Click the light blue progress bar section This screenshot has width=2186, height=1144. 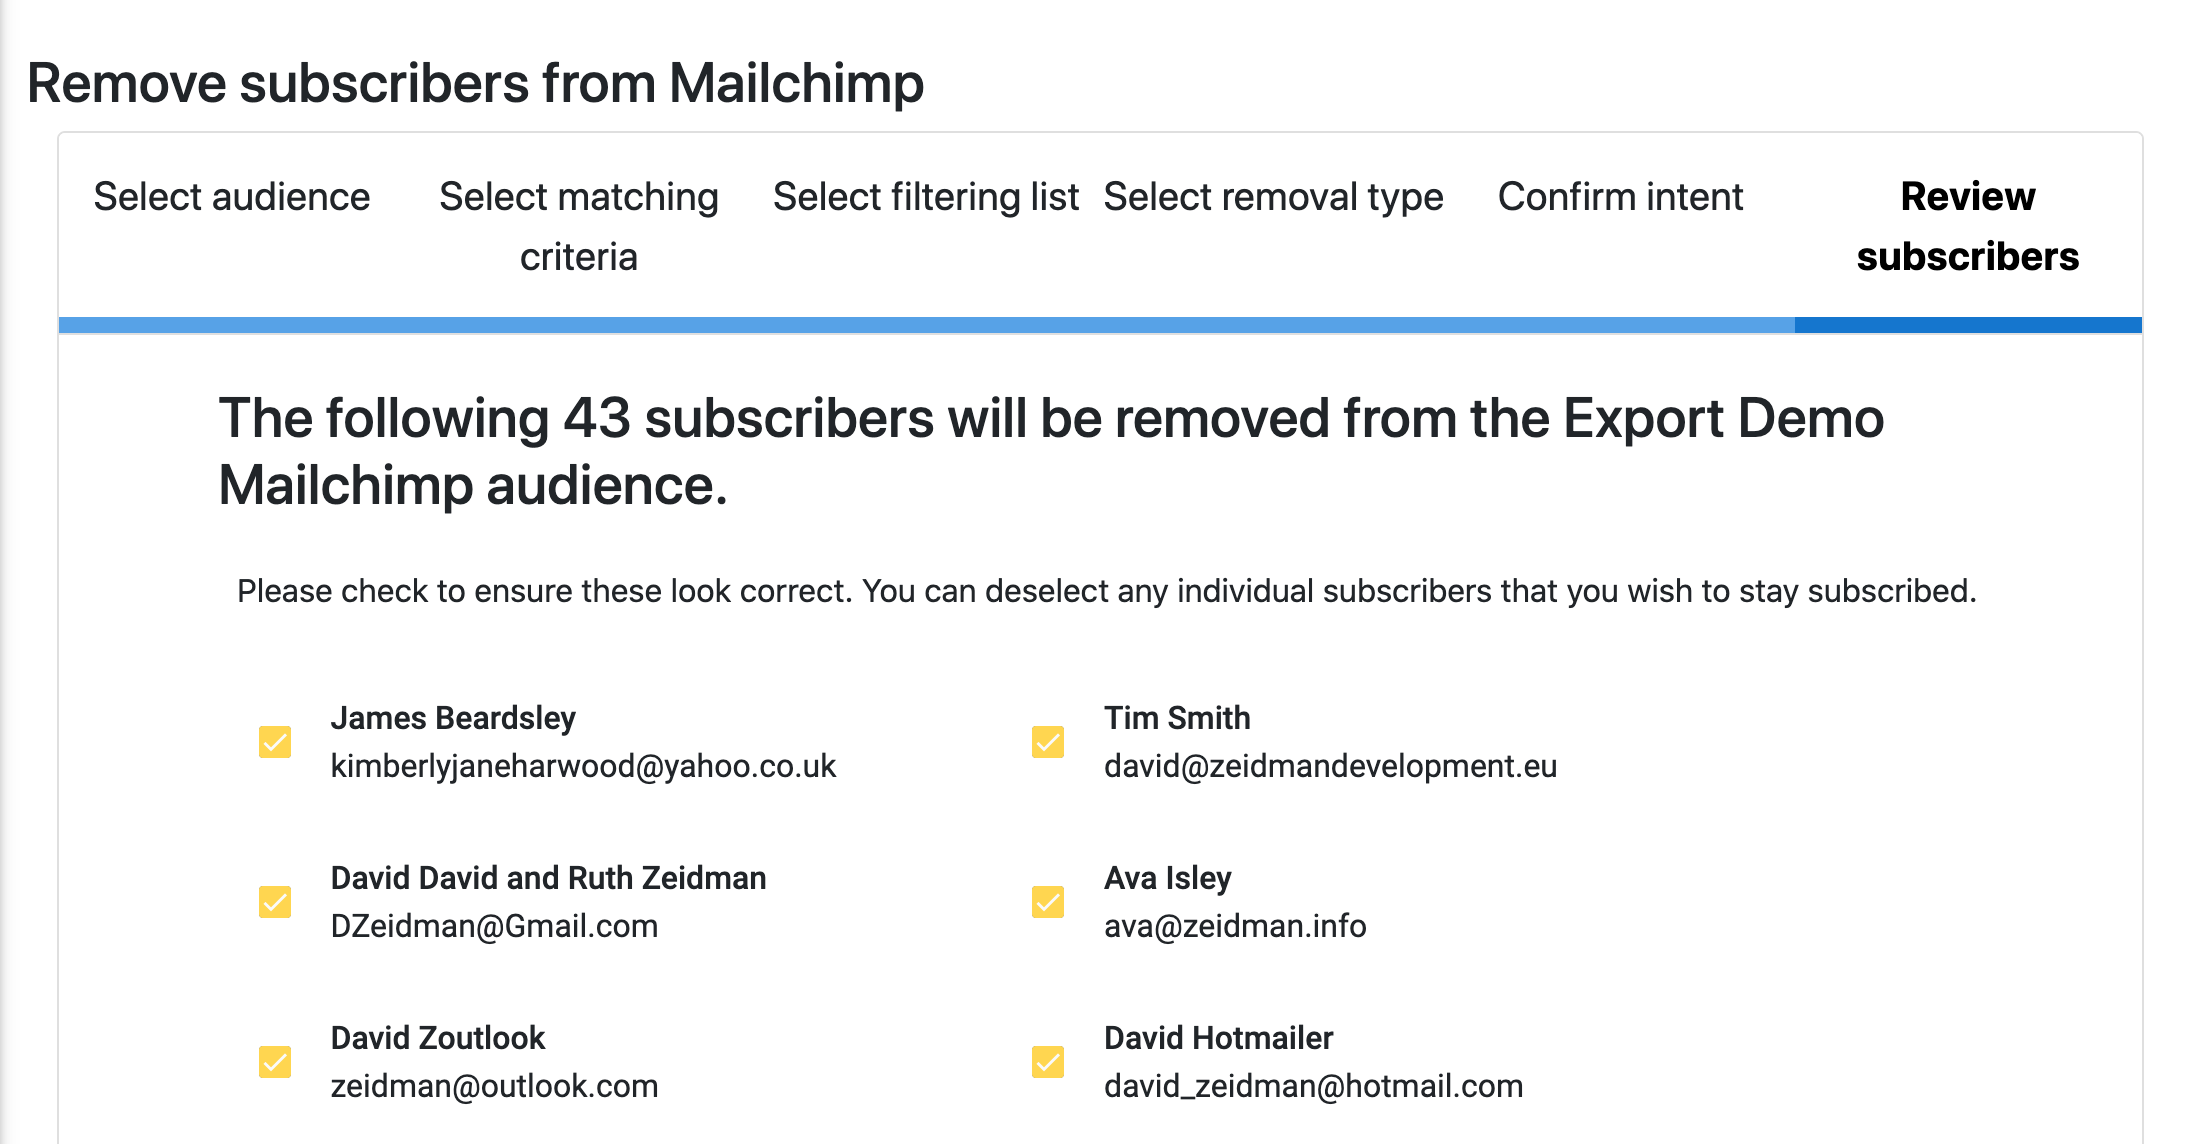927,325
